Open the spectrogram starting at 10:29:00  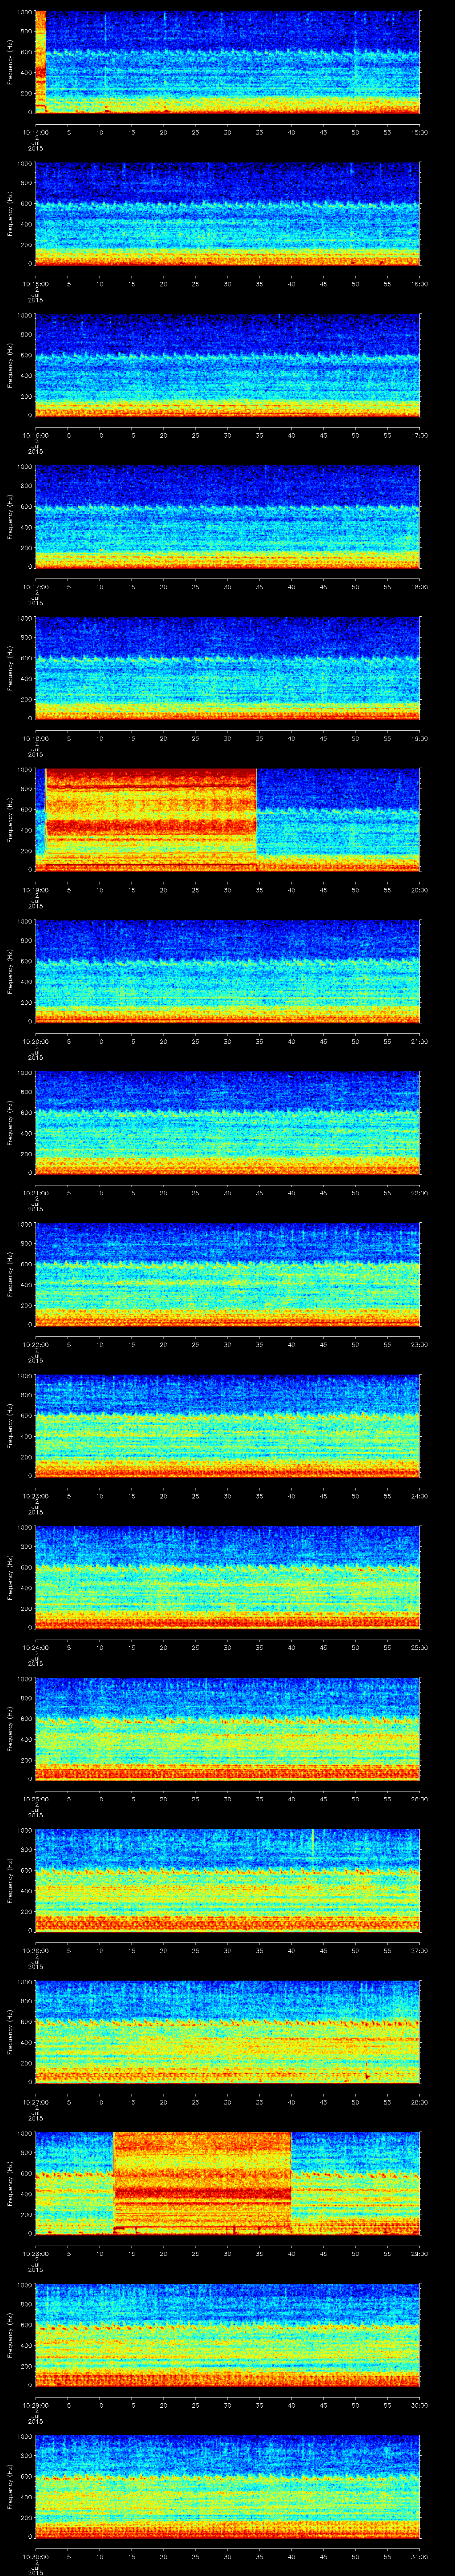tap(227, 2334)
